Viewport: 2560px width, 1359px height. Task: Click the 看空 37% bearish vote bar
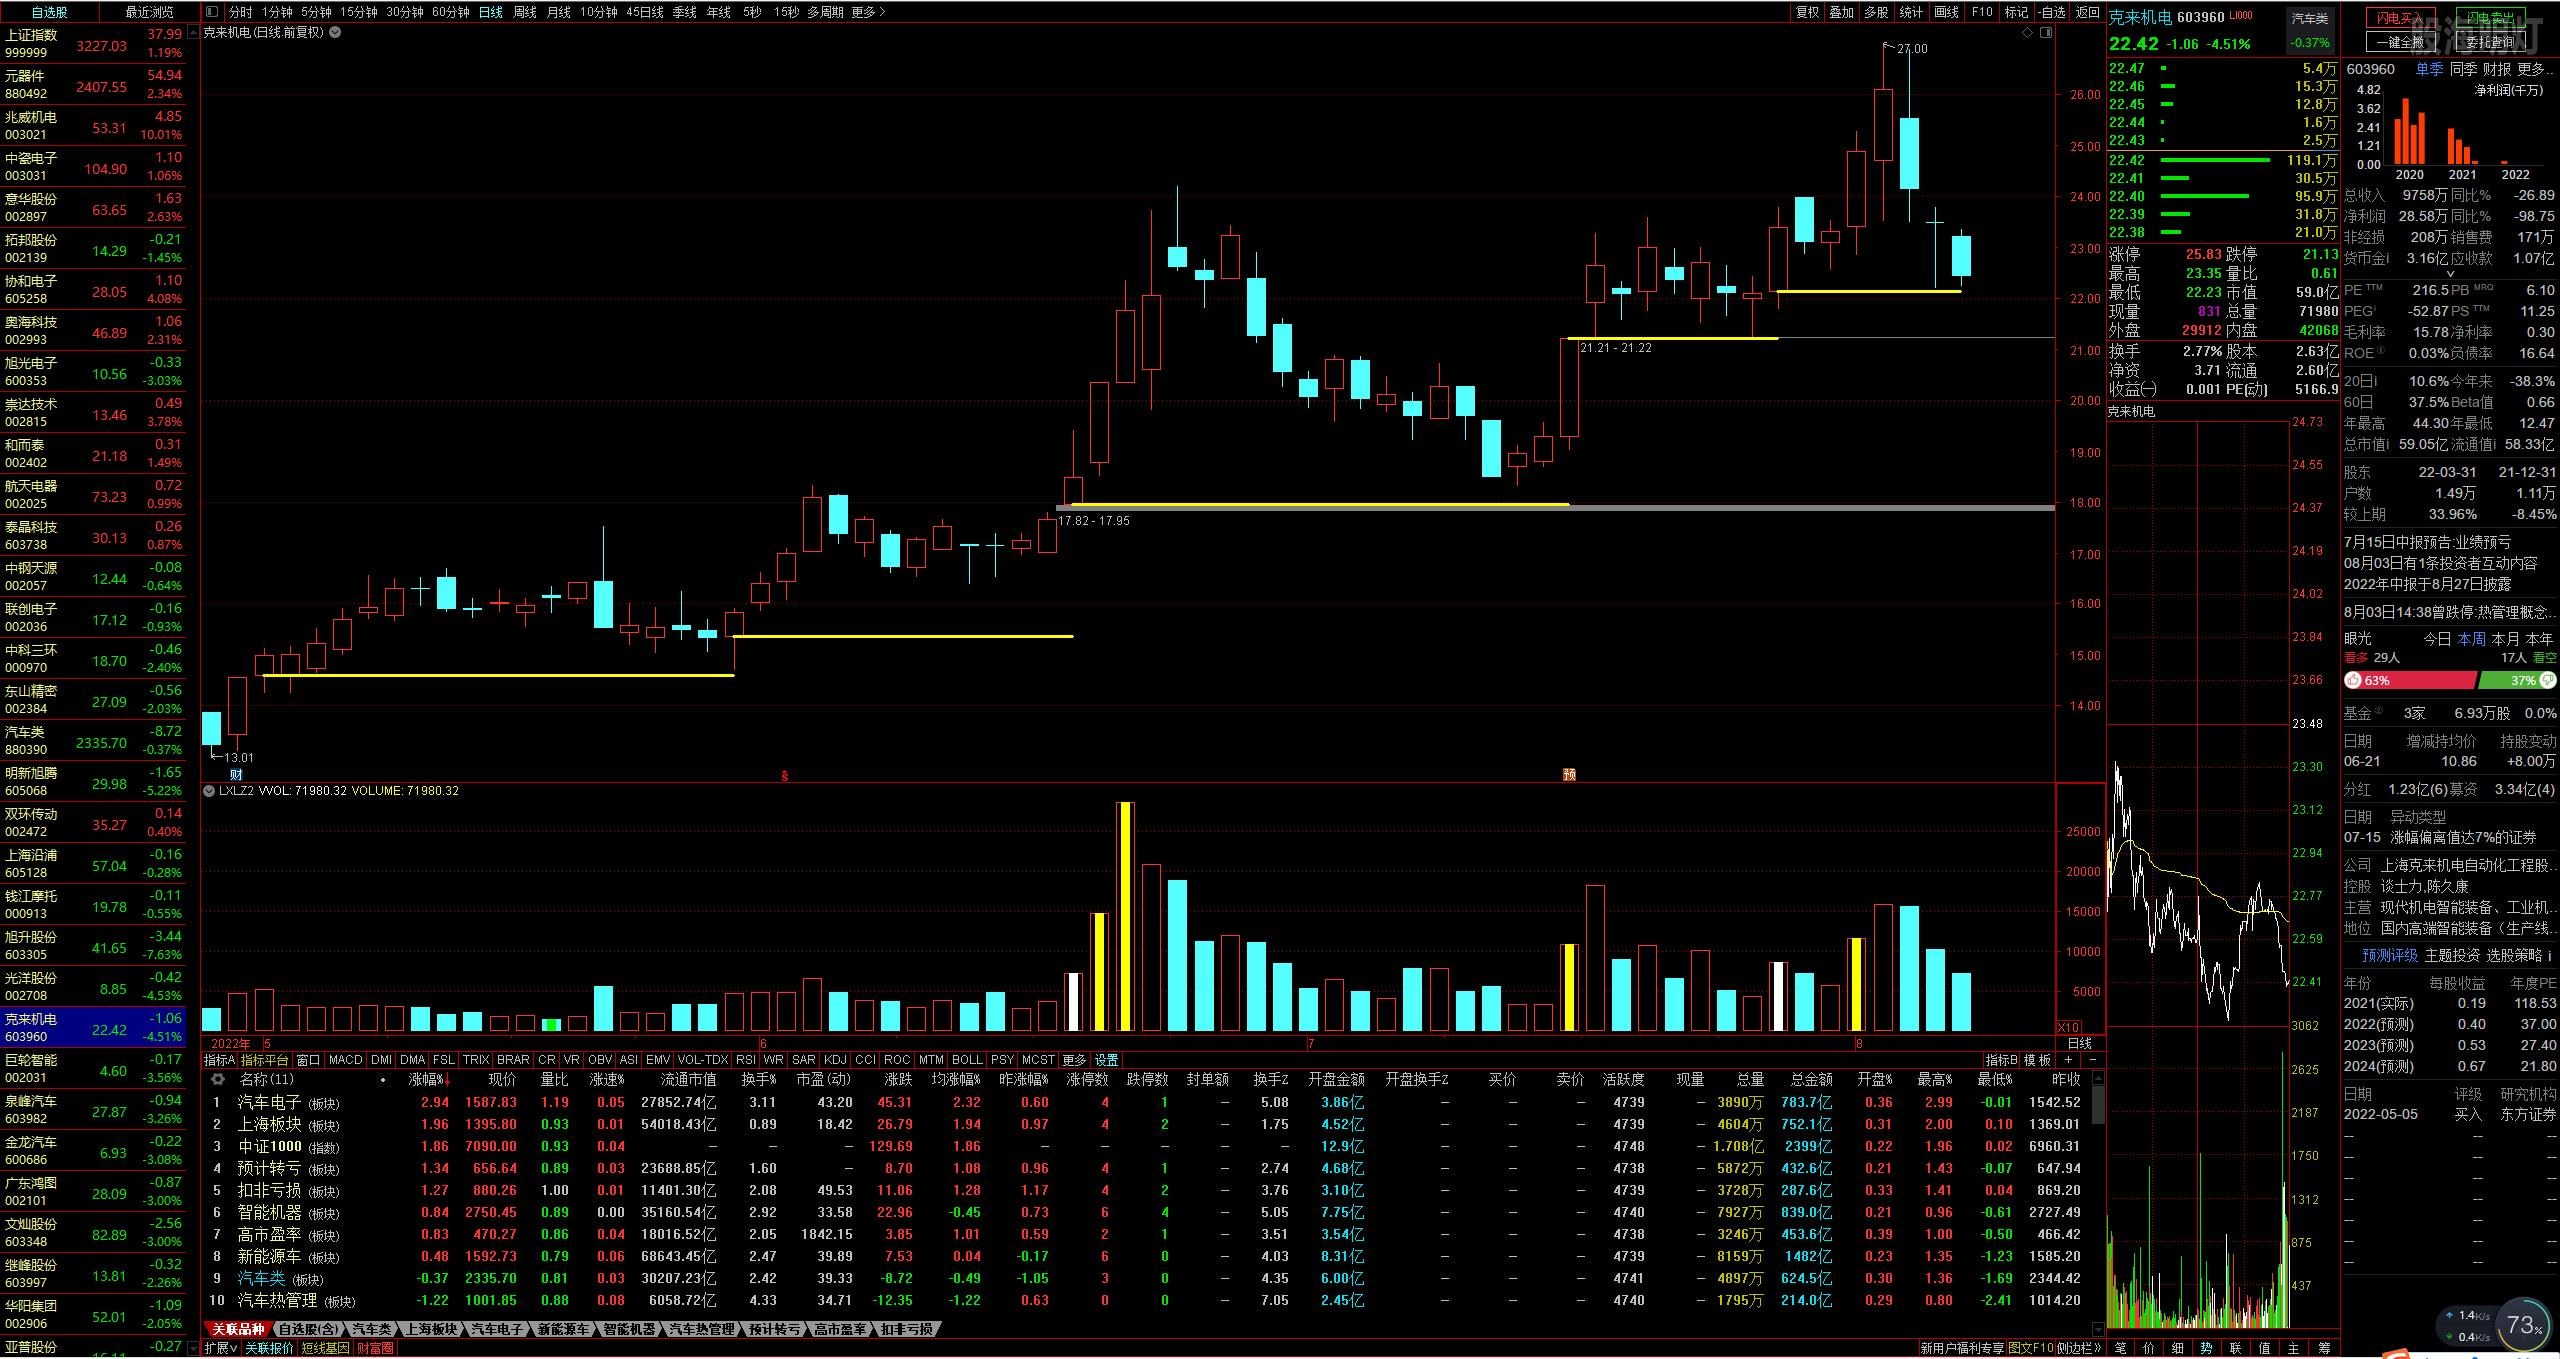pos(2518,680)
